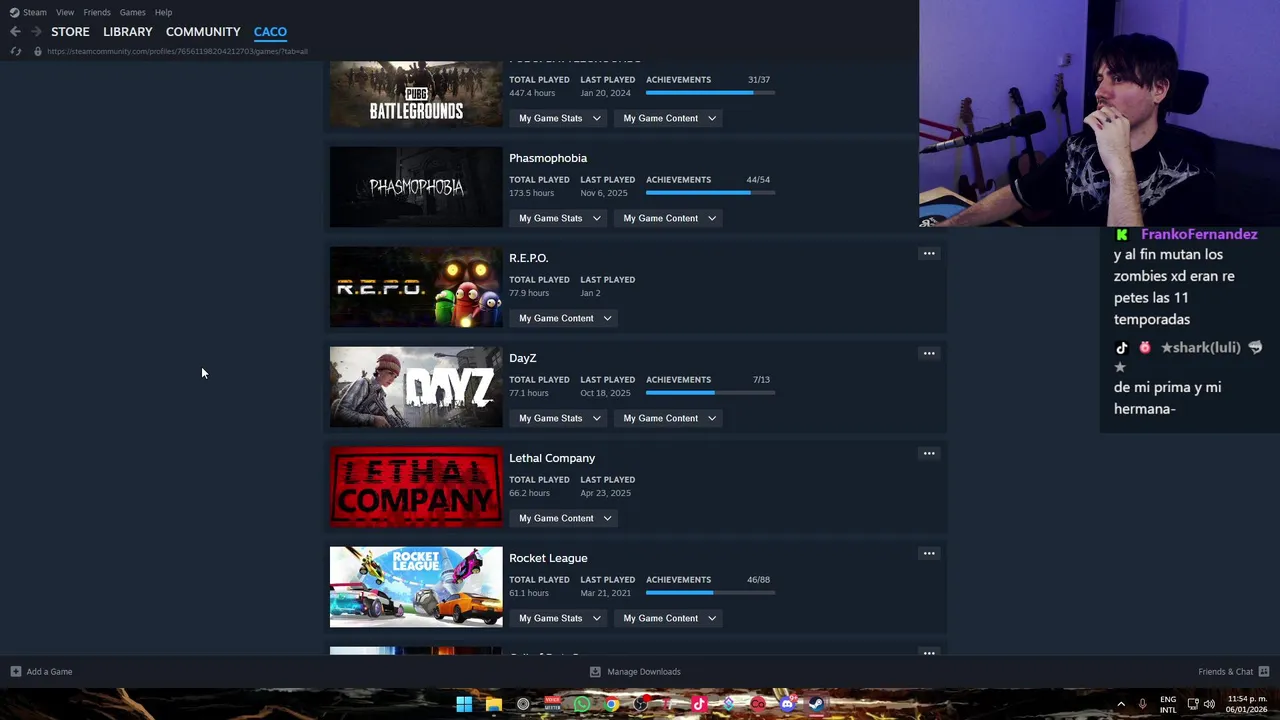The width and height of the screenshot is (1280, 720).
Task: Expand My Game Content for Phasmophobia
Action: pyautogui.click(x=670, y=218)
